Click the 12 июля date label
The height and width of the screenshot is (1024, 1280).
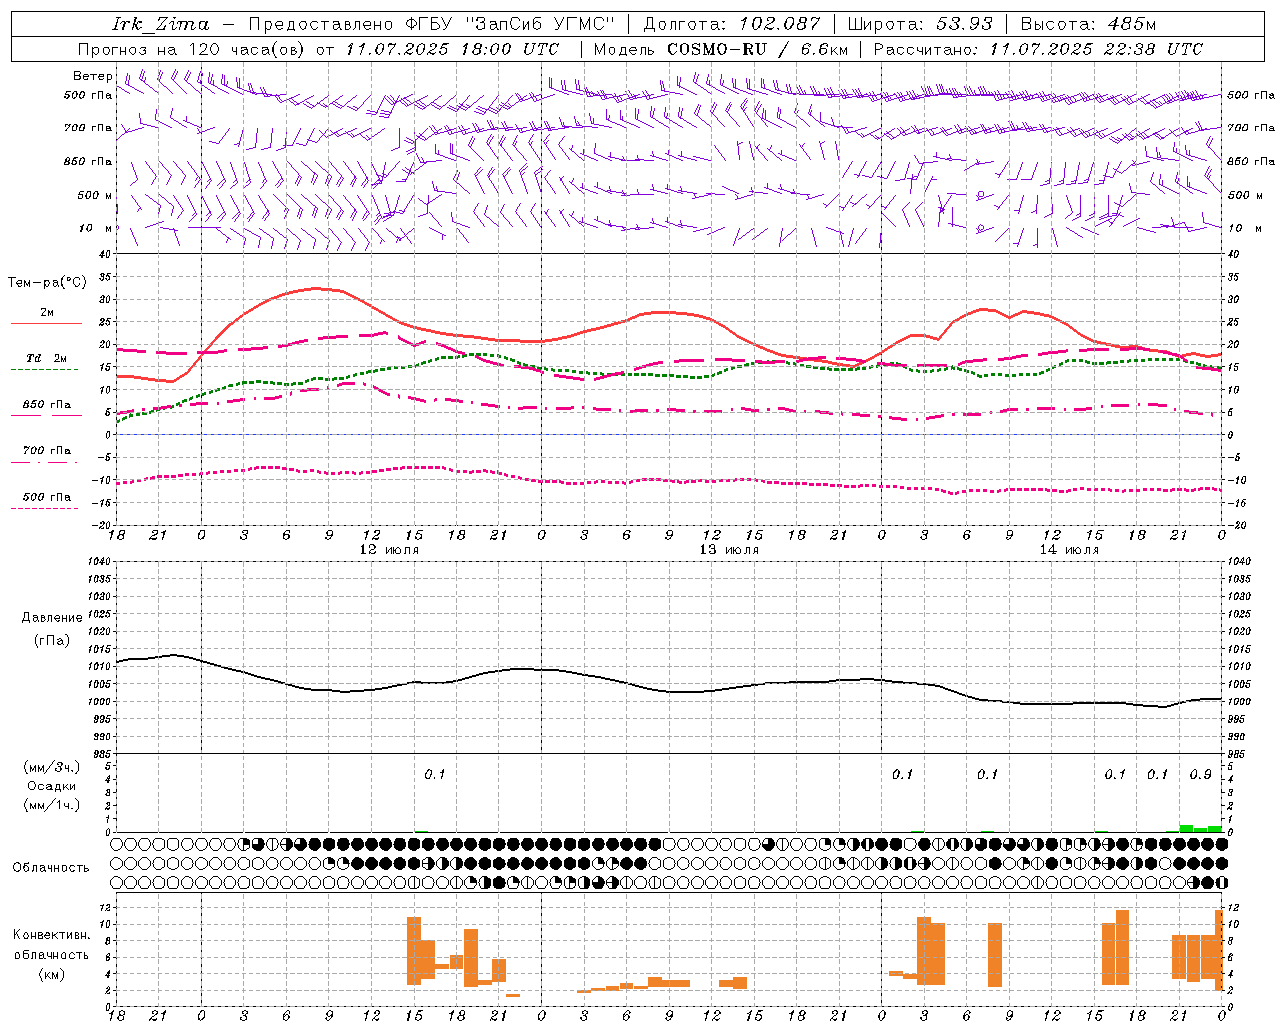389,550
